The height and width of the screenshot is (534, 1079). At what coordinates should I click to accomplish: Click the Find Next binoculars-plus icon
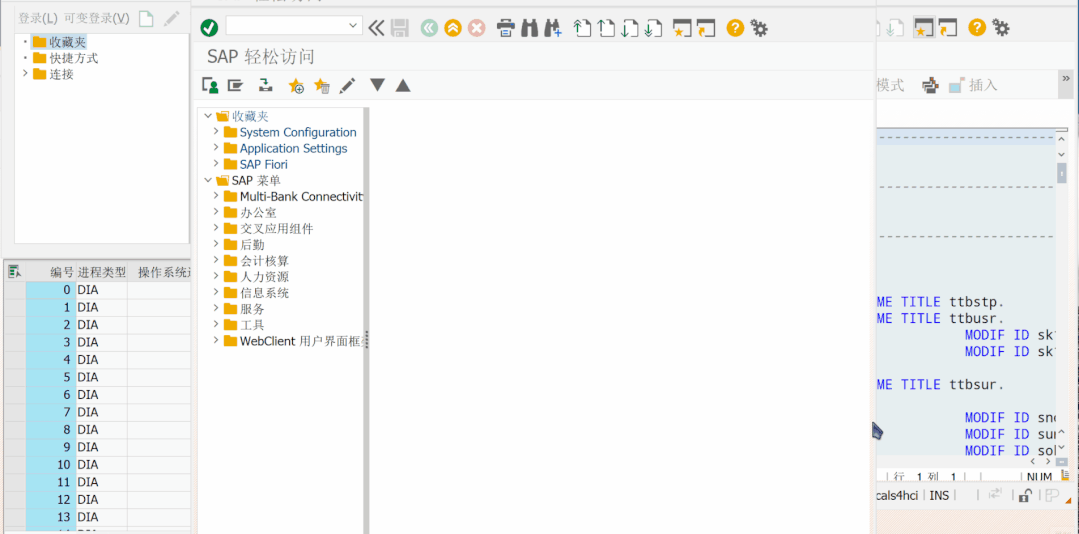click(553, 28)
